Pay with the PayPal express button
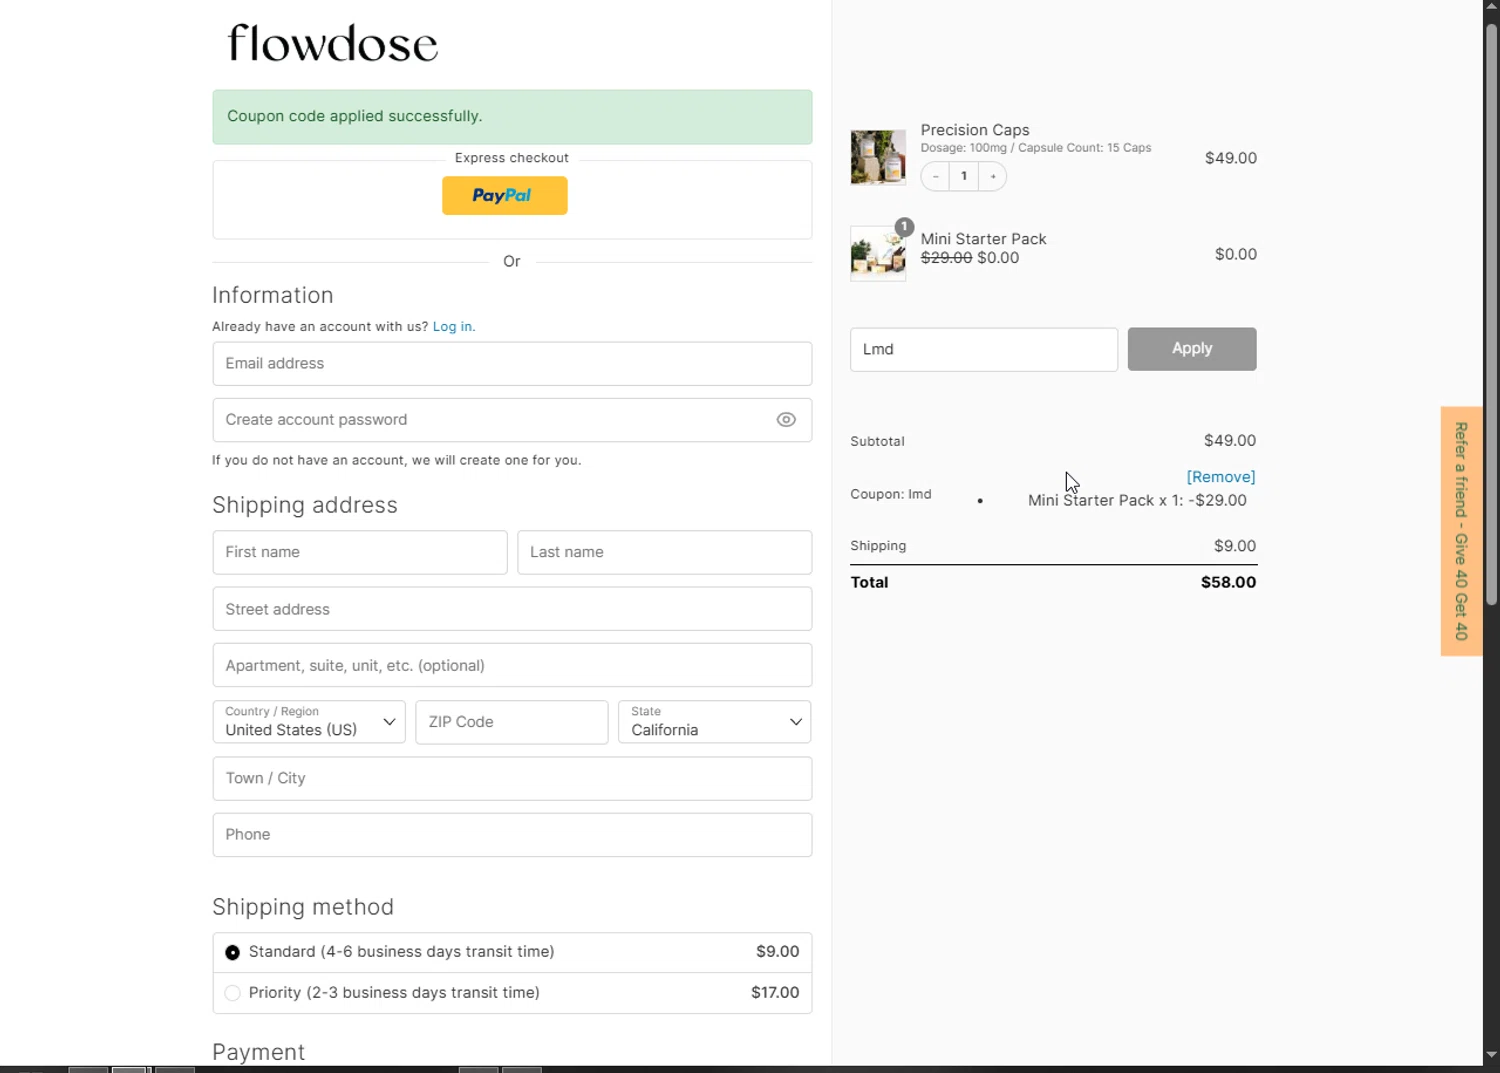Image resolution: width=1500 pixels, height=1073 pixels. pyautogui.click(x=505, y=196)
